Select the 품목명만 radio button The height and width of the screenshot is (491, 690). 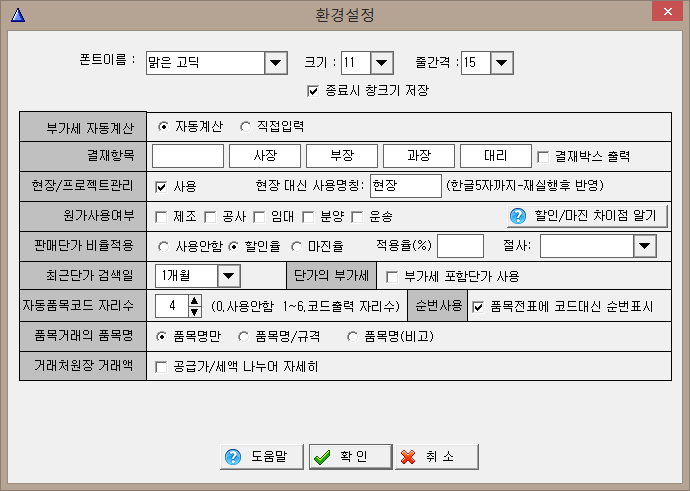tap(162, 337)
